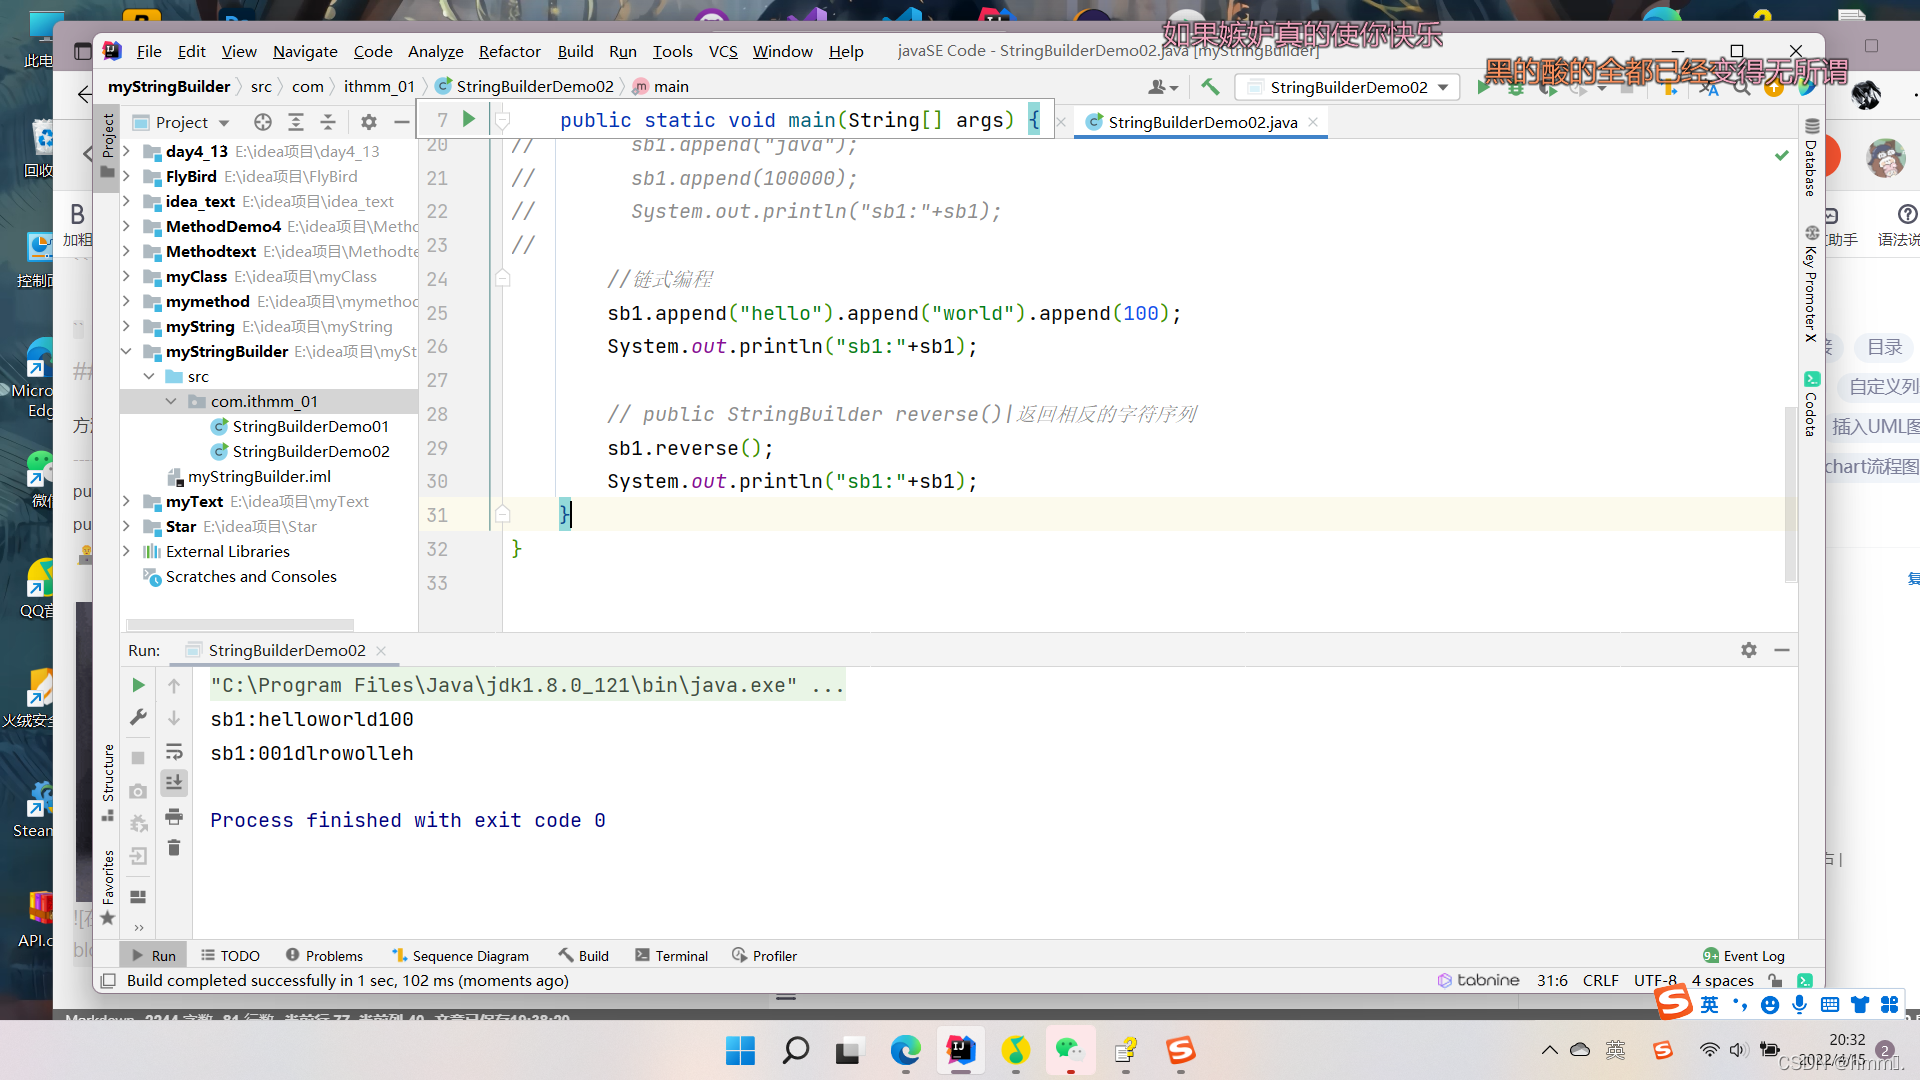1920x1080 pixels.
Task: Click the UTF-8 encoding indicator
Action: [x=1655, y=980]
